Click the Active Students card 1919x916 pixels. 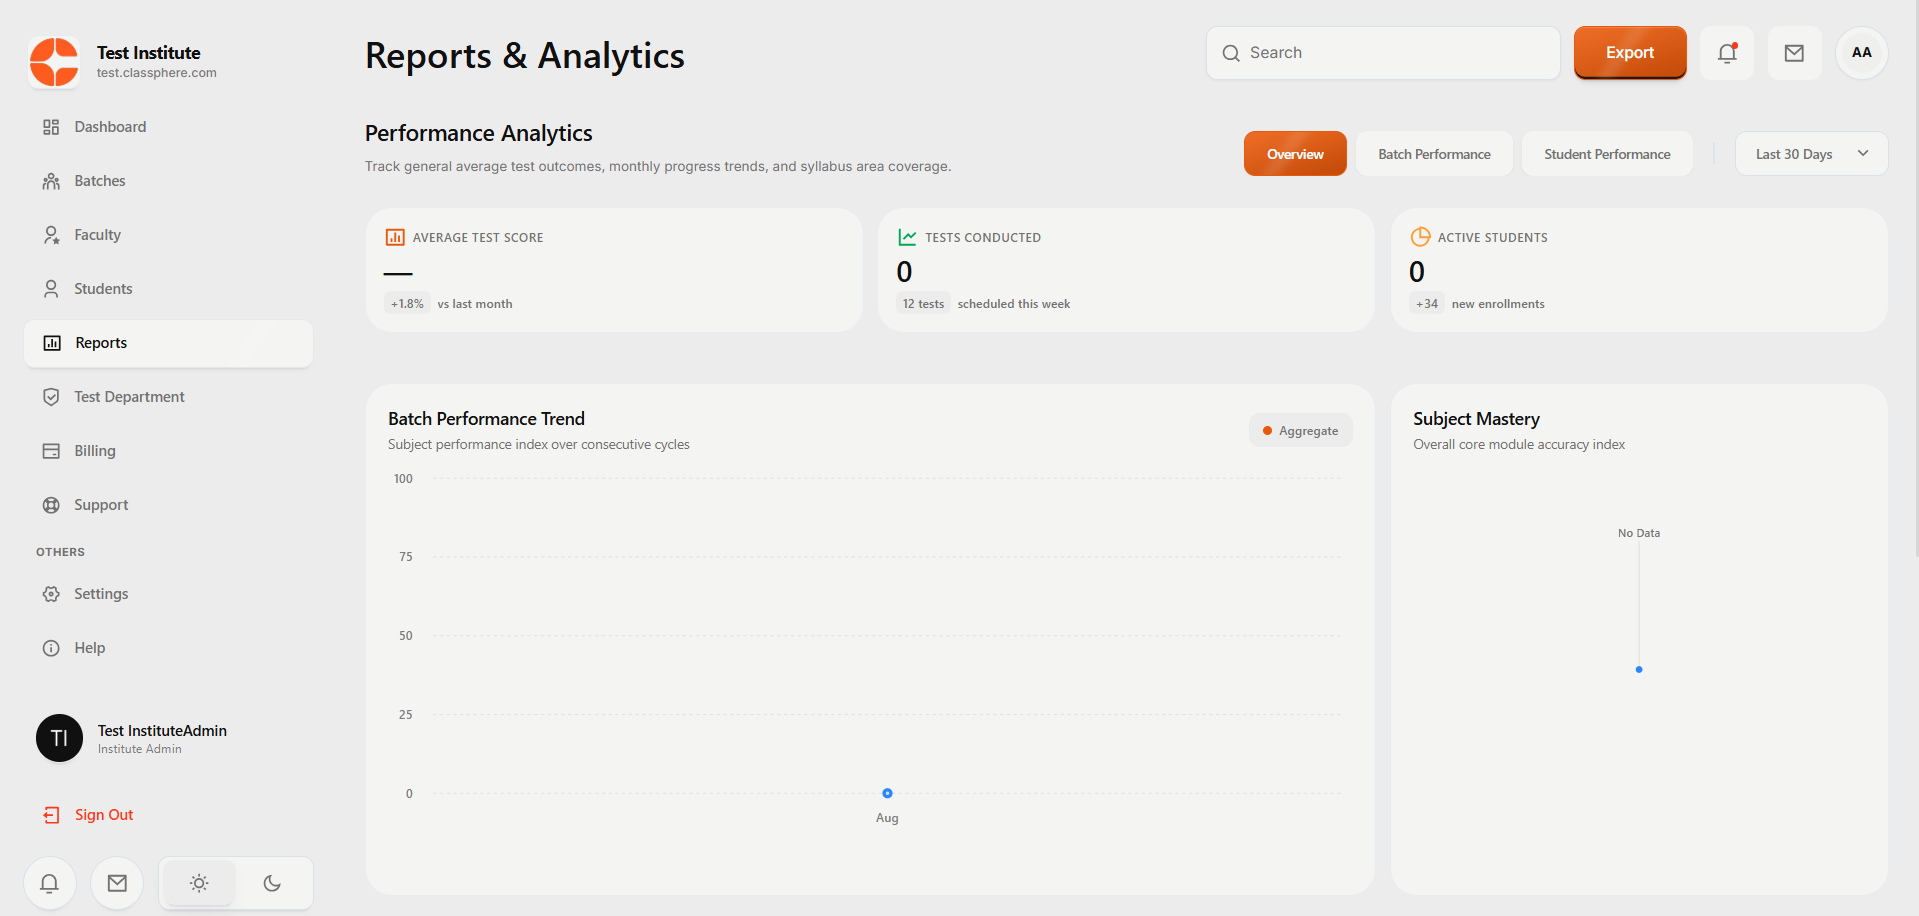pyautogui.click(x=1639, y=270)
